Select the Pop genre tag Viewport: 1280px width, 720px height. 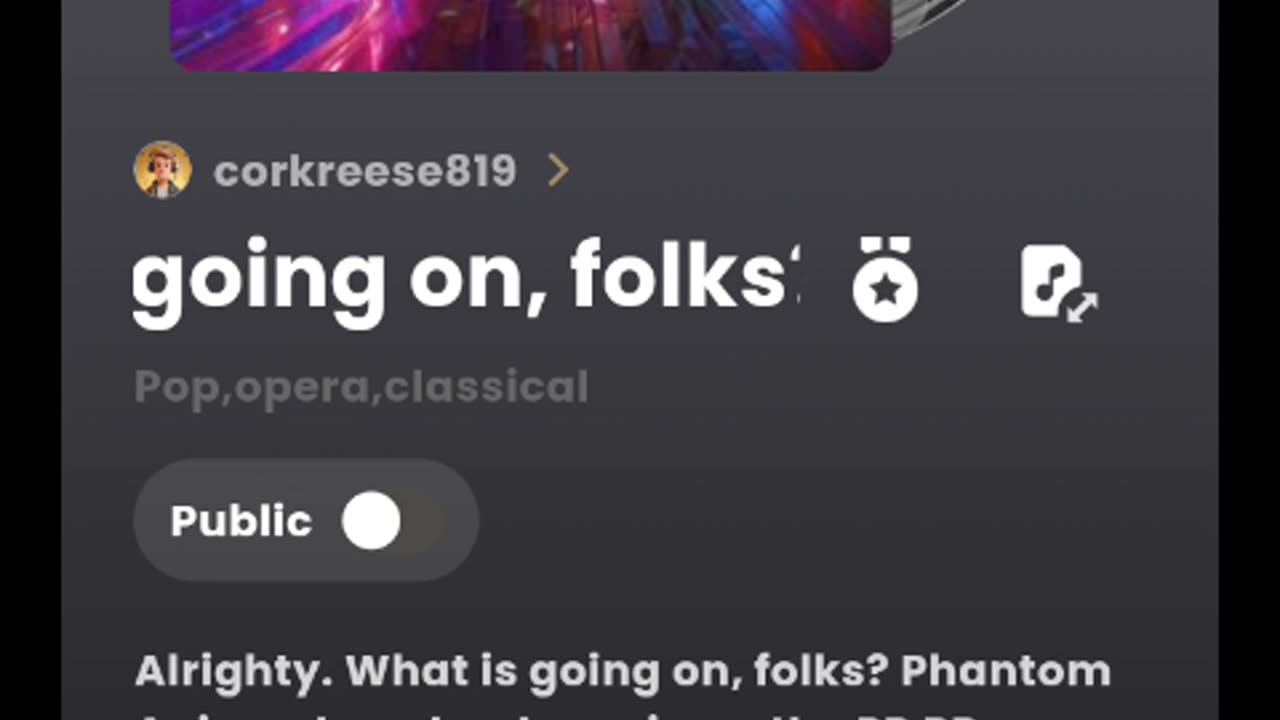176,388
